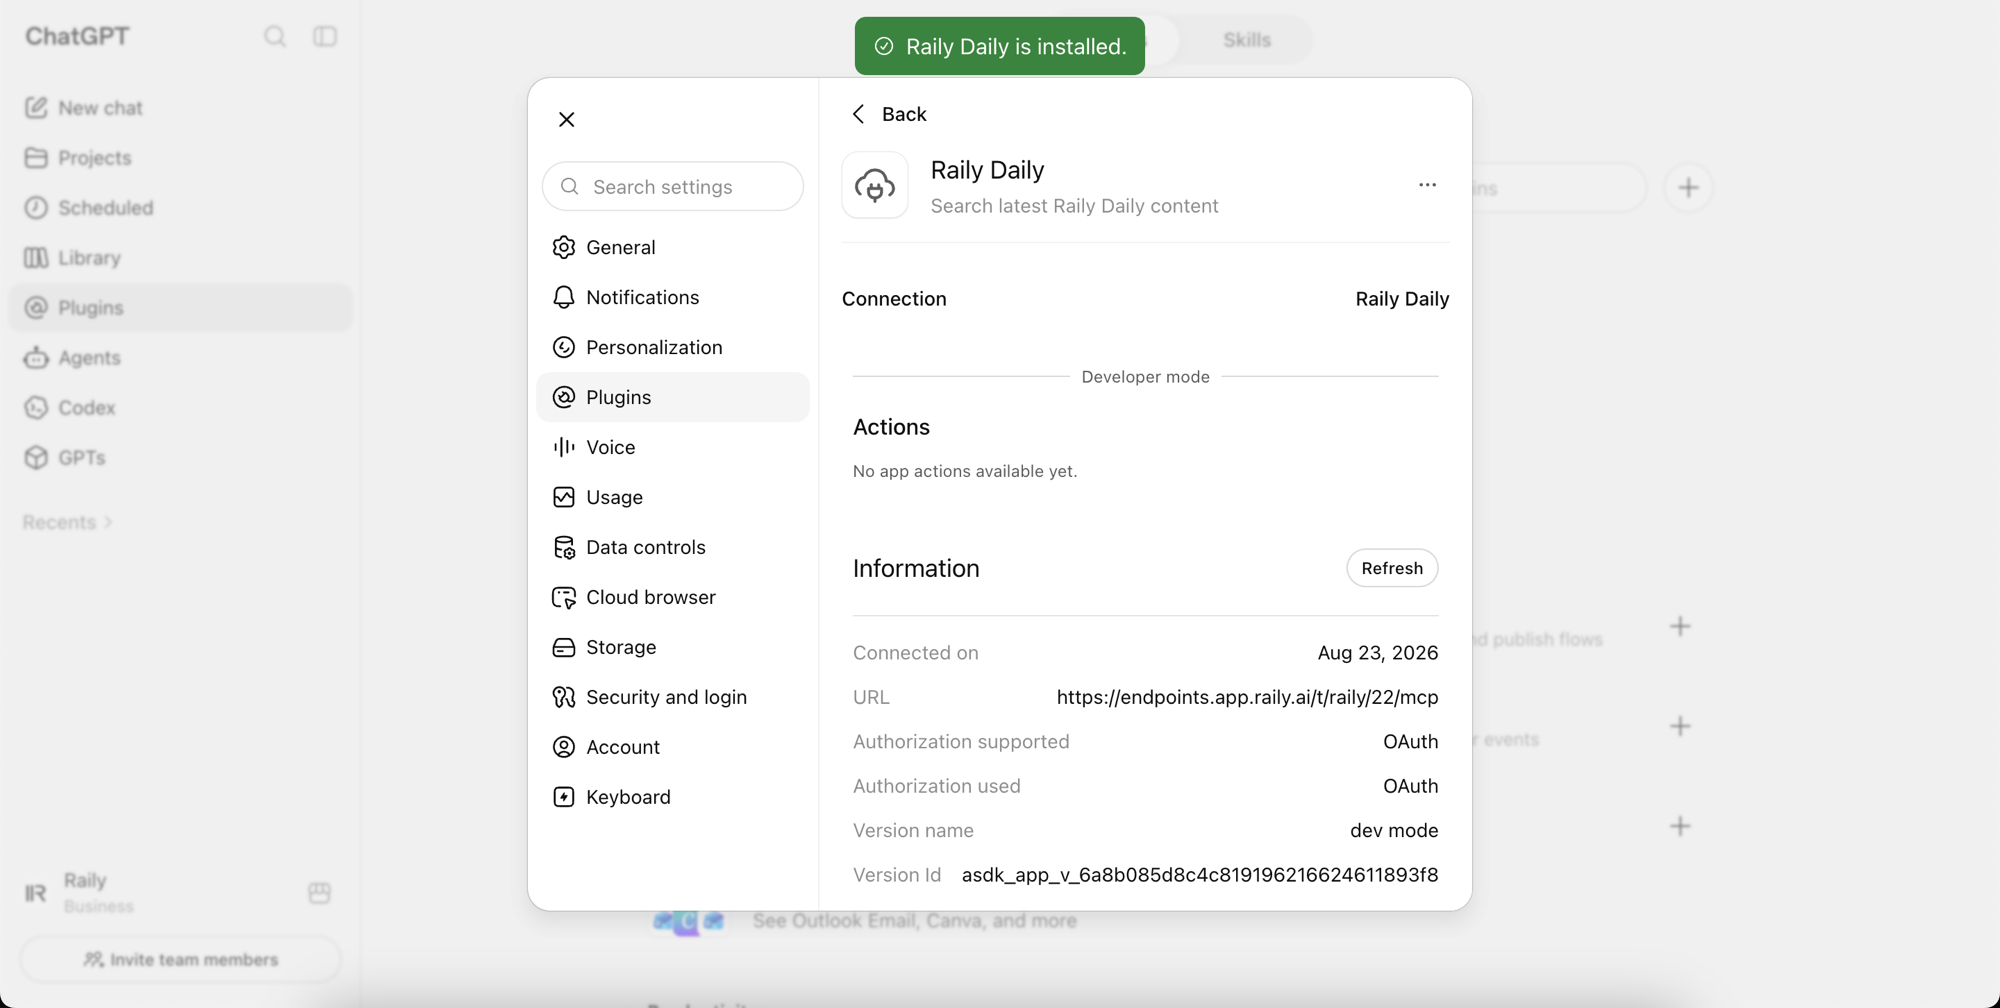
Task: Open Personalization settings
Action: [x=673, y=347]
